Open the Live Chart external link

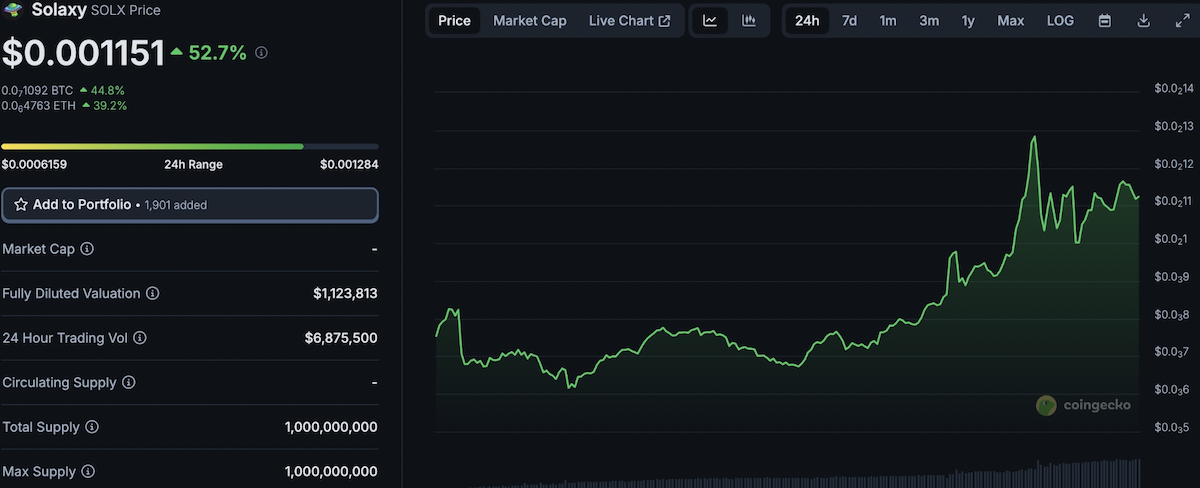(630, 21)
